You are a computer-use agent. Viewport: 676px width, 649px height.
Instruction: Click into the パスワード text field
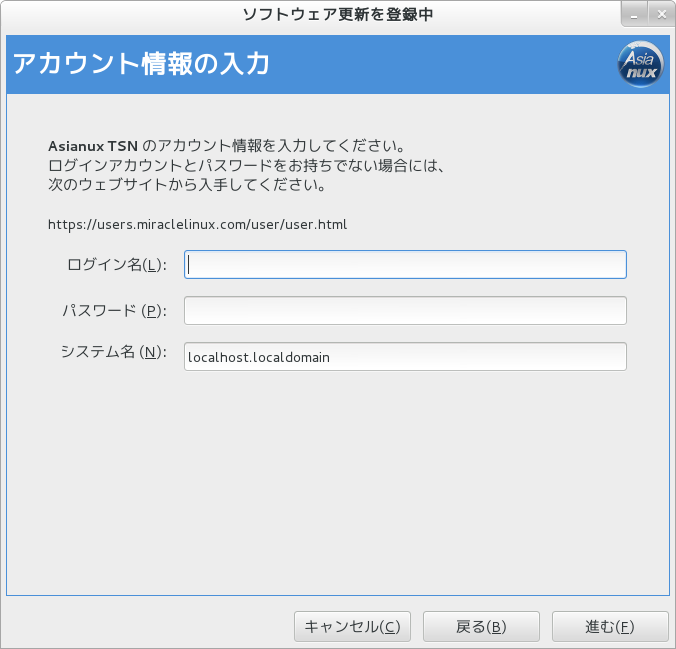(405, 311)
